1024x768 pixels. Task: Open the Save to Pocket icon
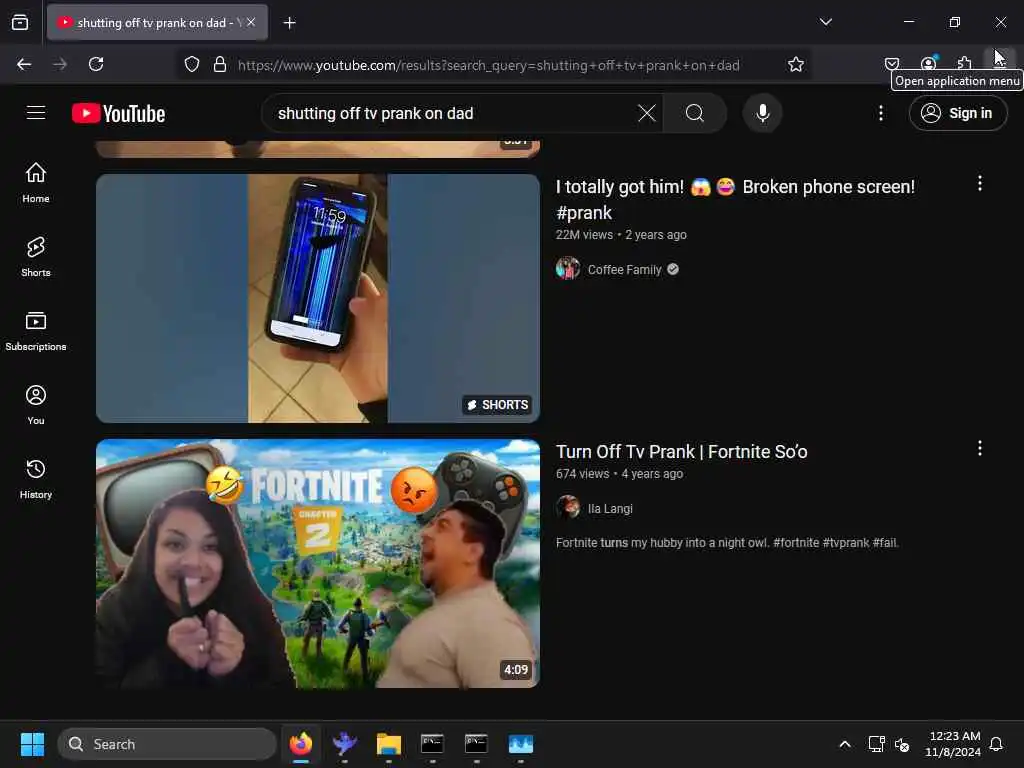891,63
